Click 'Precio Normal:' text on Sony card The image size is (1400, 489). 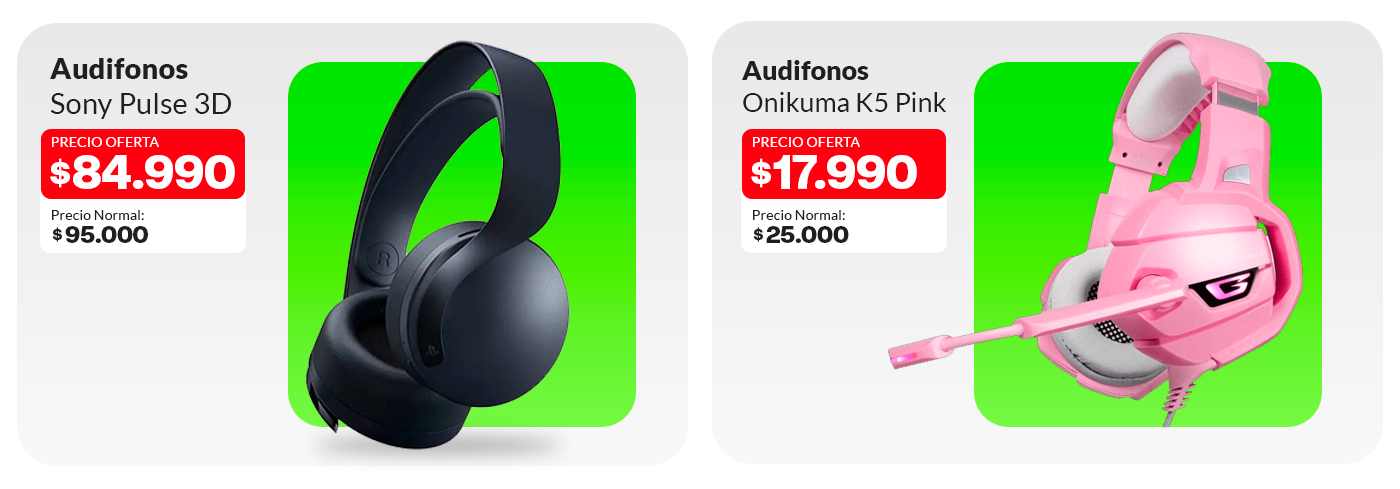coord(98,215)
